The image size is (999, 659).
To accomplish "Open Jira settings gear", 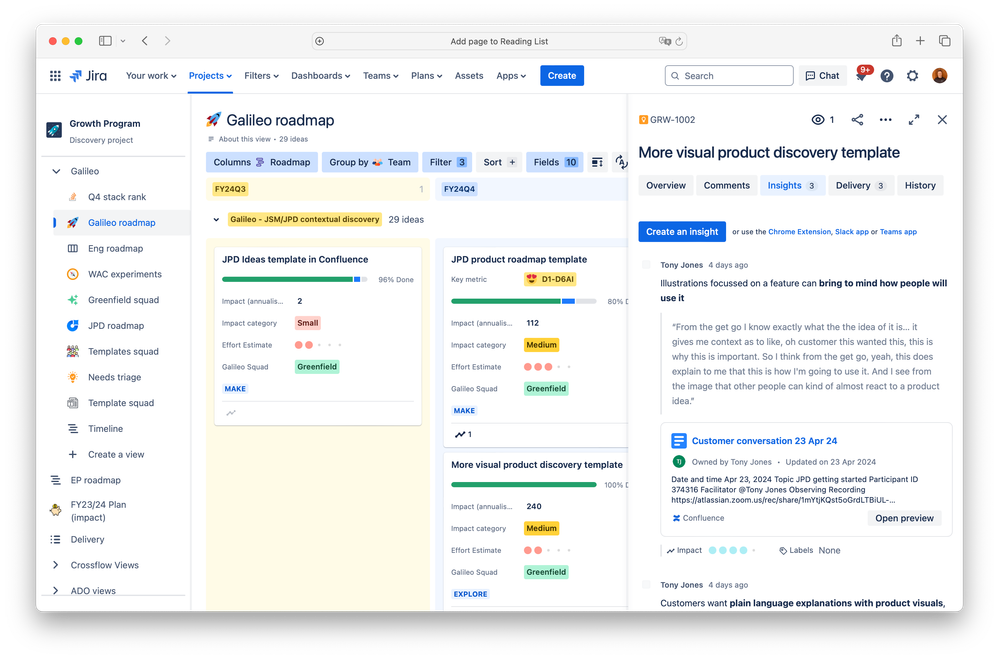I will click(x=912, y=76).
